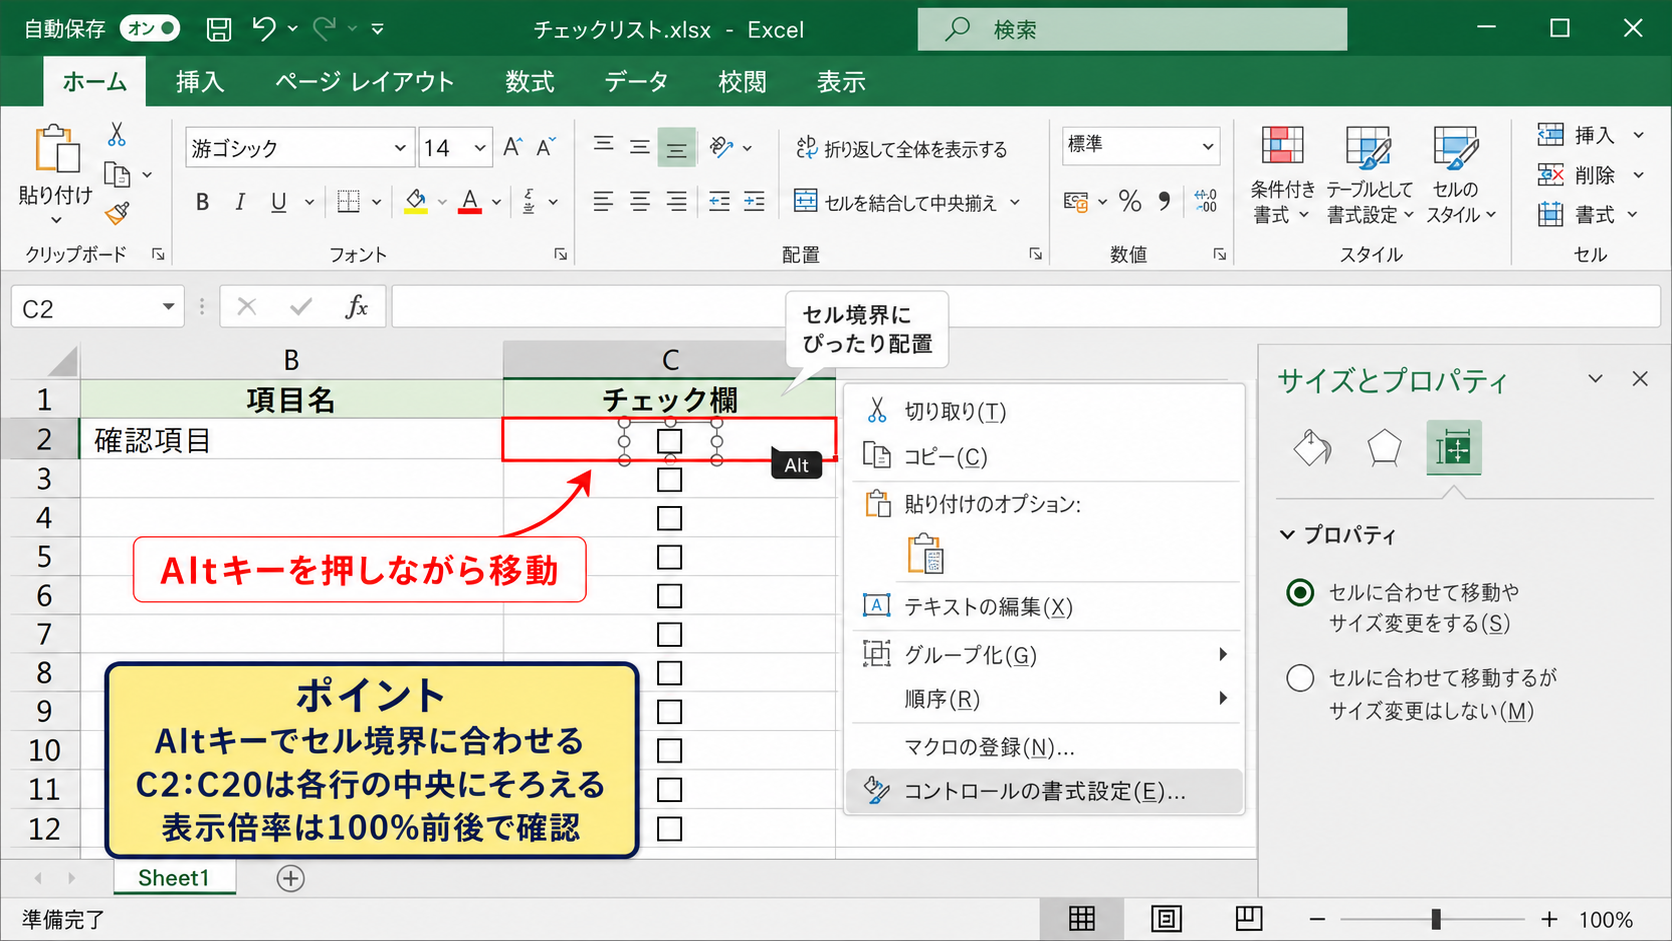Click the yellow fill color swatch icon

pyautogui.click(x=416, y=202)
